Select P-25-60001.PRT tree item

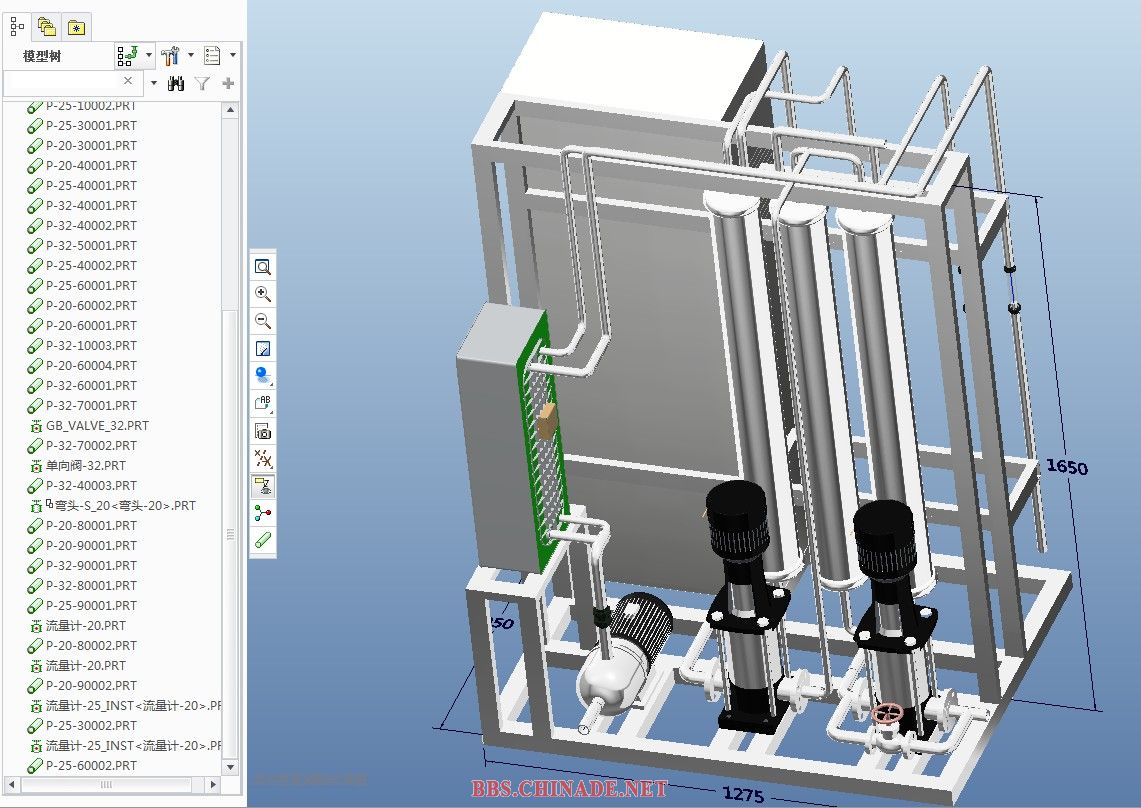(x=92, y=285)
